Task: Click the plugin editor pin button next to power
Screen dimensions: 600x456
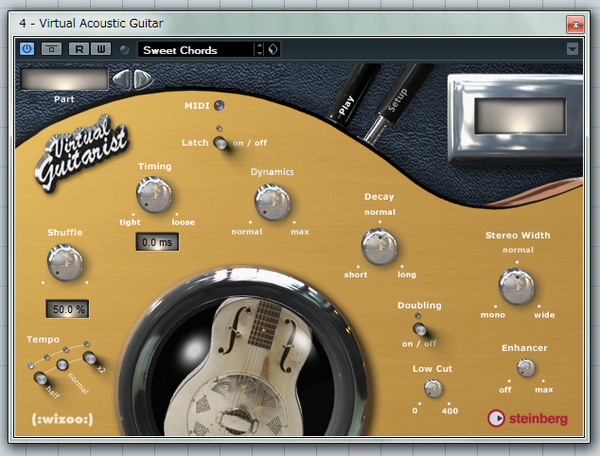Action: coord(51,49)
